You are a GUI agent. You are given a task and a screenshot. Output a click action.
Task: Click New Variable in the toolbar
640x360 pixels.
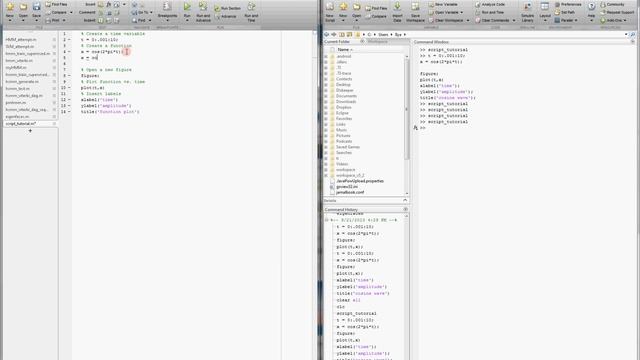click(x=443, y=4)
